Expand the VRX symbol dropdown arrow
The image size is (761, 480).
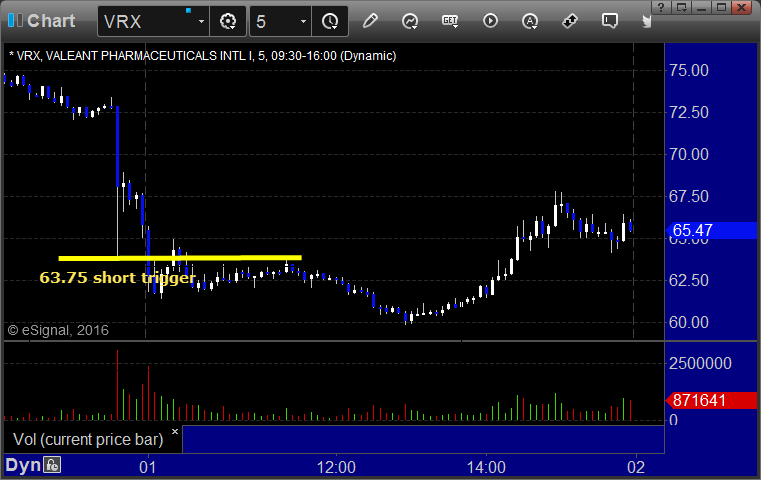click(201, 21)
